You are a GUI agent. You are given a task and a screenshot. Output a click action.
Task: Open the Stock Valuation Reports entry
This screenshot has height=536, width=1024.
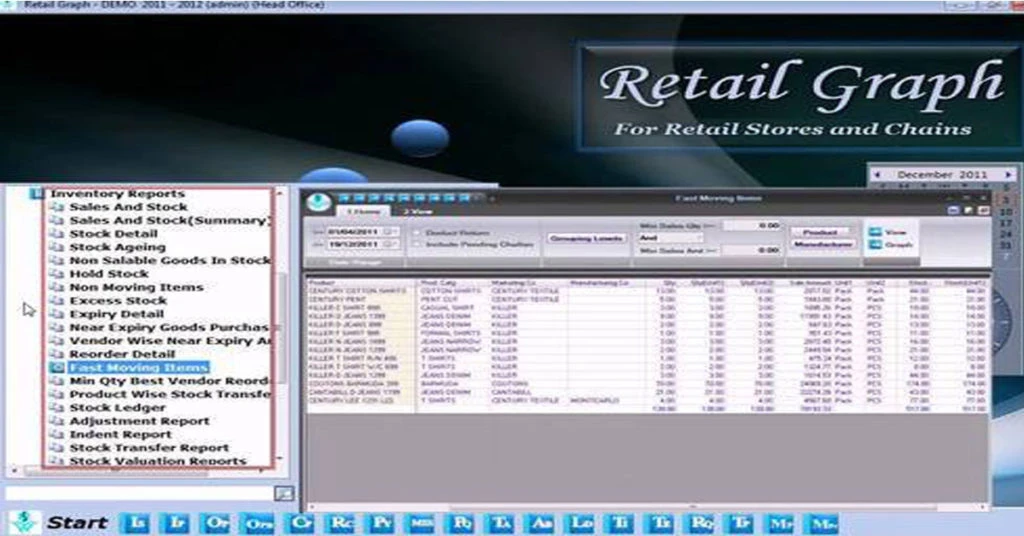[158, 461]
